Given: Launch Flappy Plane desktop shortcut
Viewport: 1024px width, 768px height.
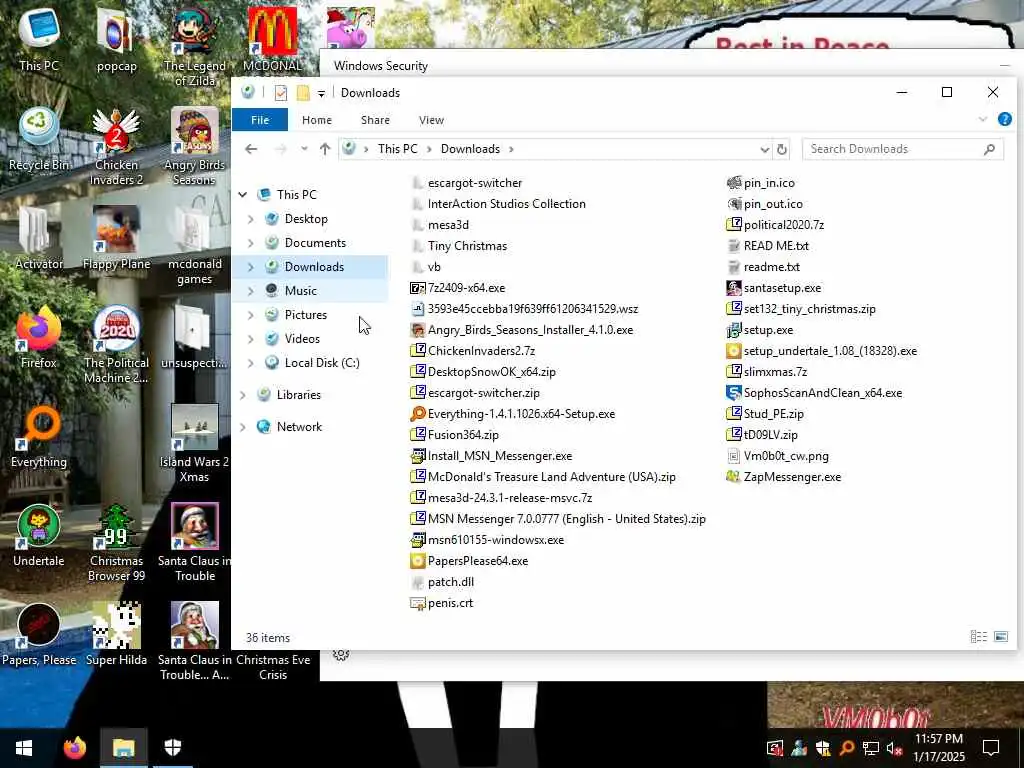Looking at the screenshot, I should (116, 238).
